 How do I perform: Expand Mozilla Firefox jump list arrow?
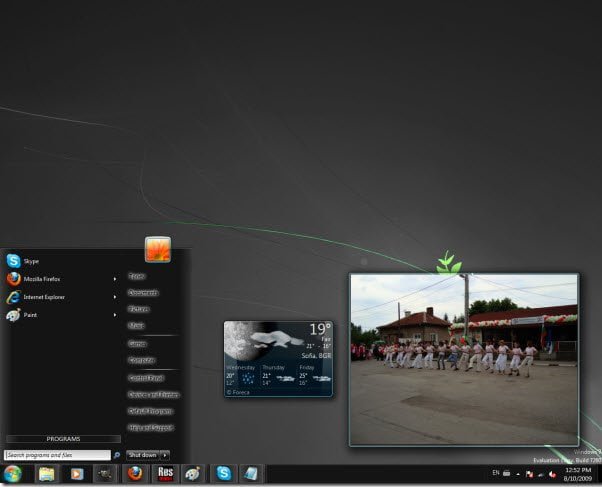115,279
